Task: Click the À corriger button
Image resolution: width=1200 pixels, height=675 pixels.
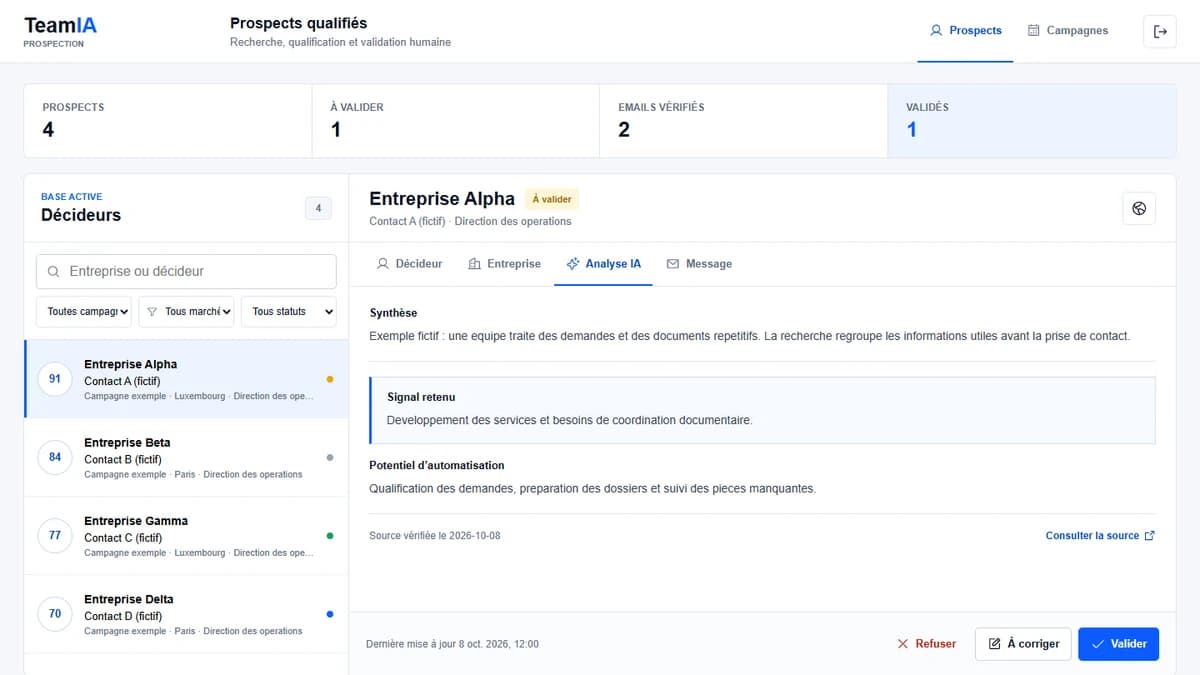Action: (x=1024, y=644)
